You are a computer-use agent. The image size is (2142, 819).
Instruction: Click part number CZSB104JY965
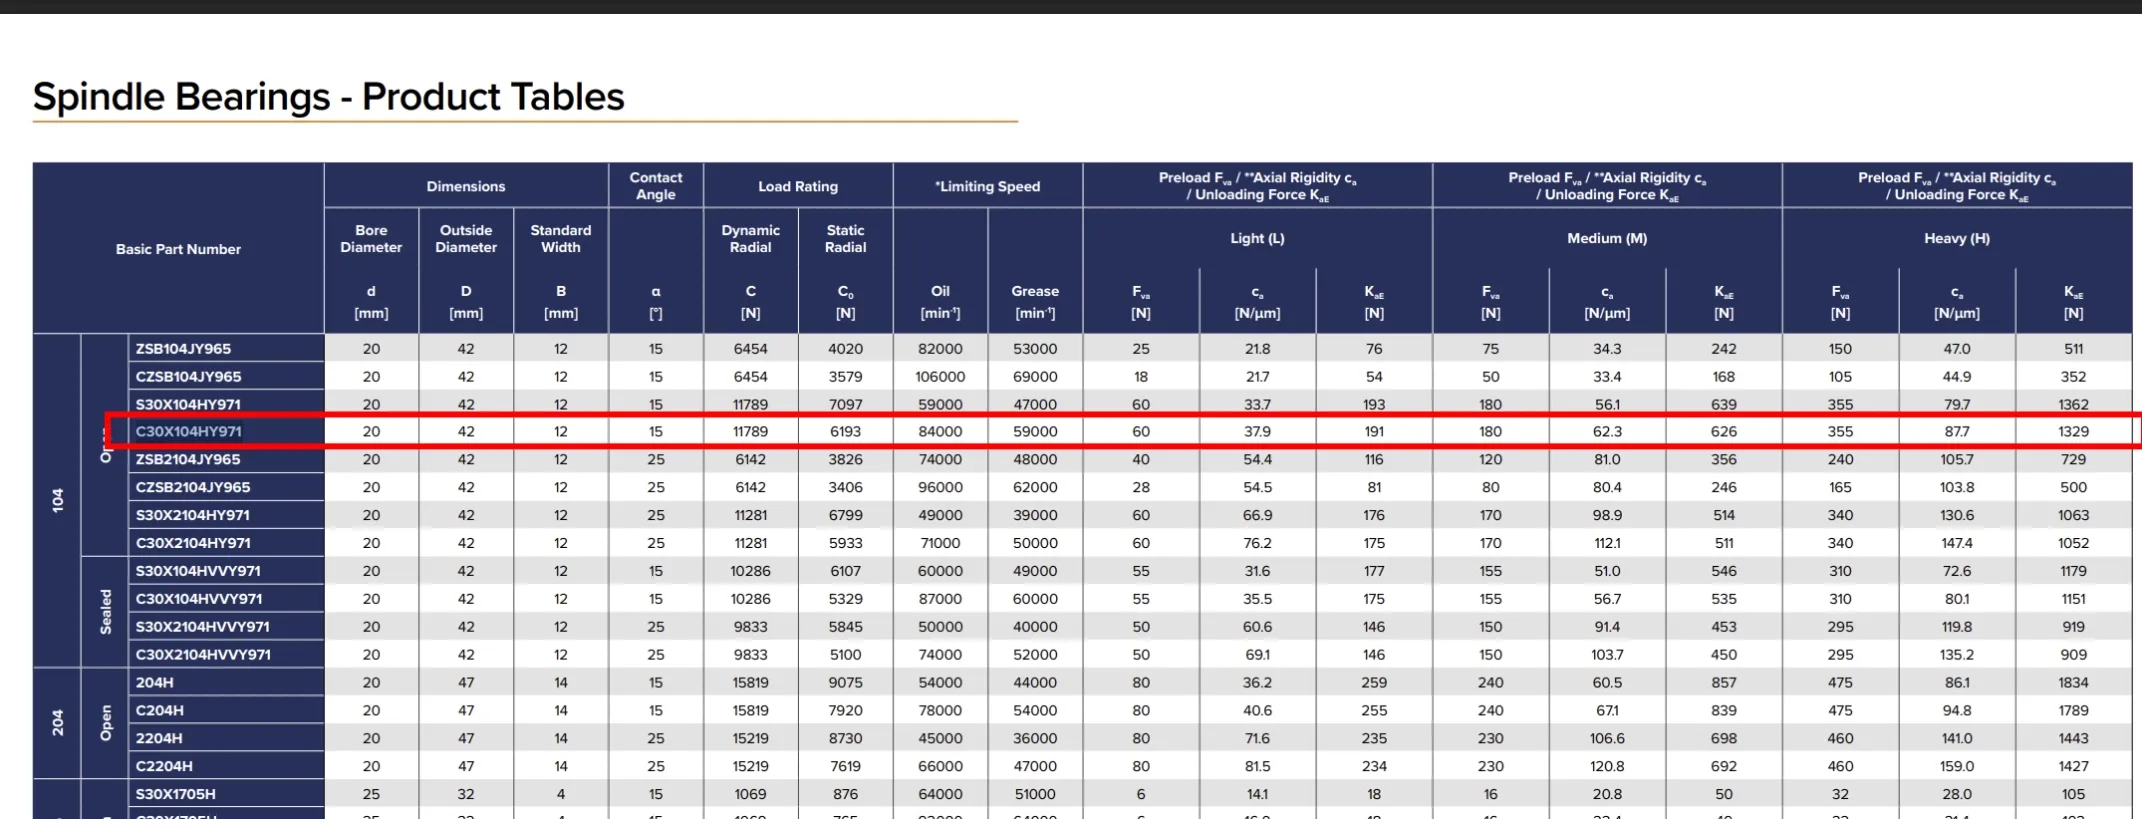tap(188, 376)
